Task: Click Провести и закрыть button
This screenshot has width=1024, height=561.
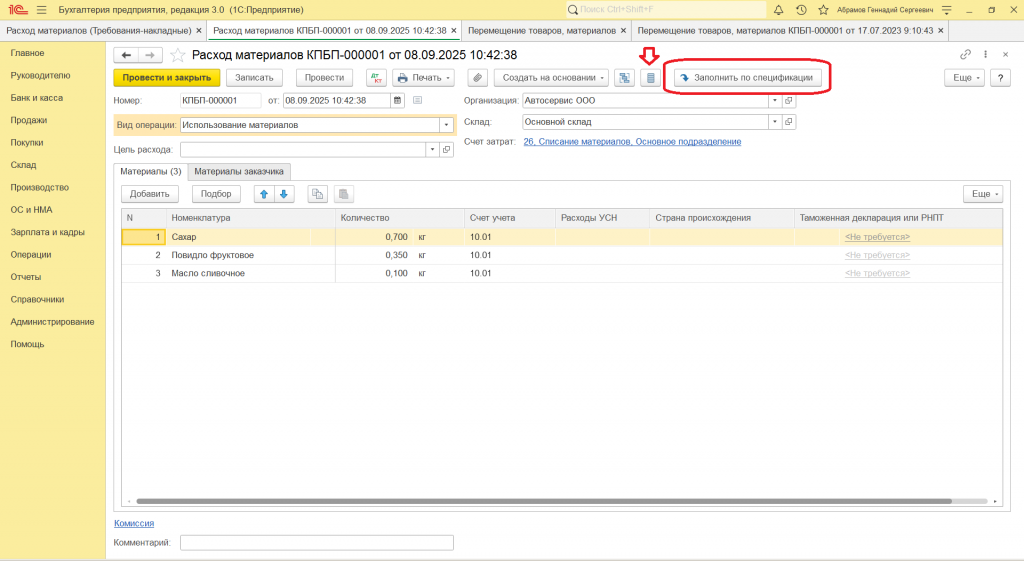Action: (167, 78)
